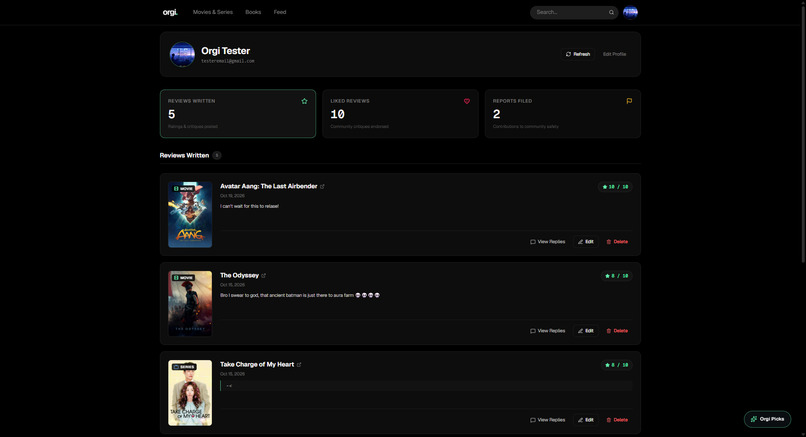Open the Avatar Aang: The Last Airbender title
Viewport: 806px width, 437px height.
[x=268, y=186]
